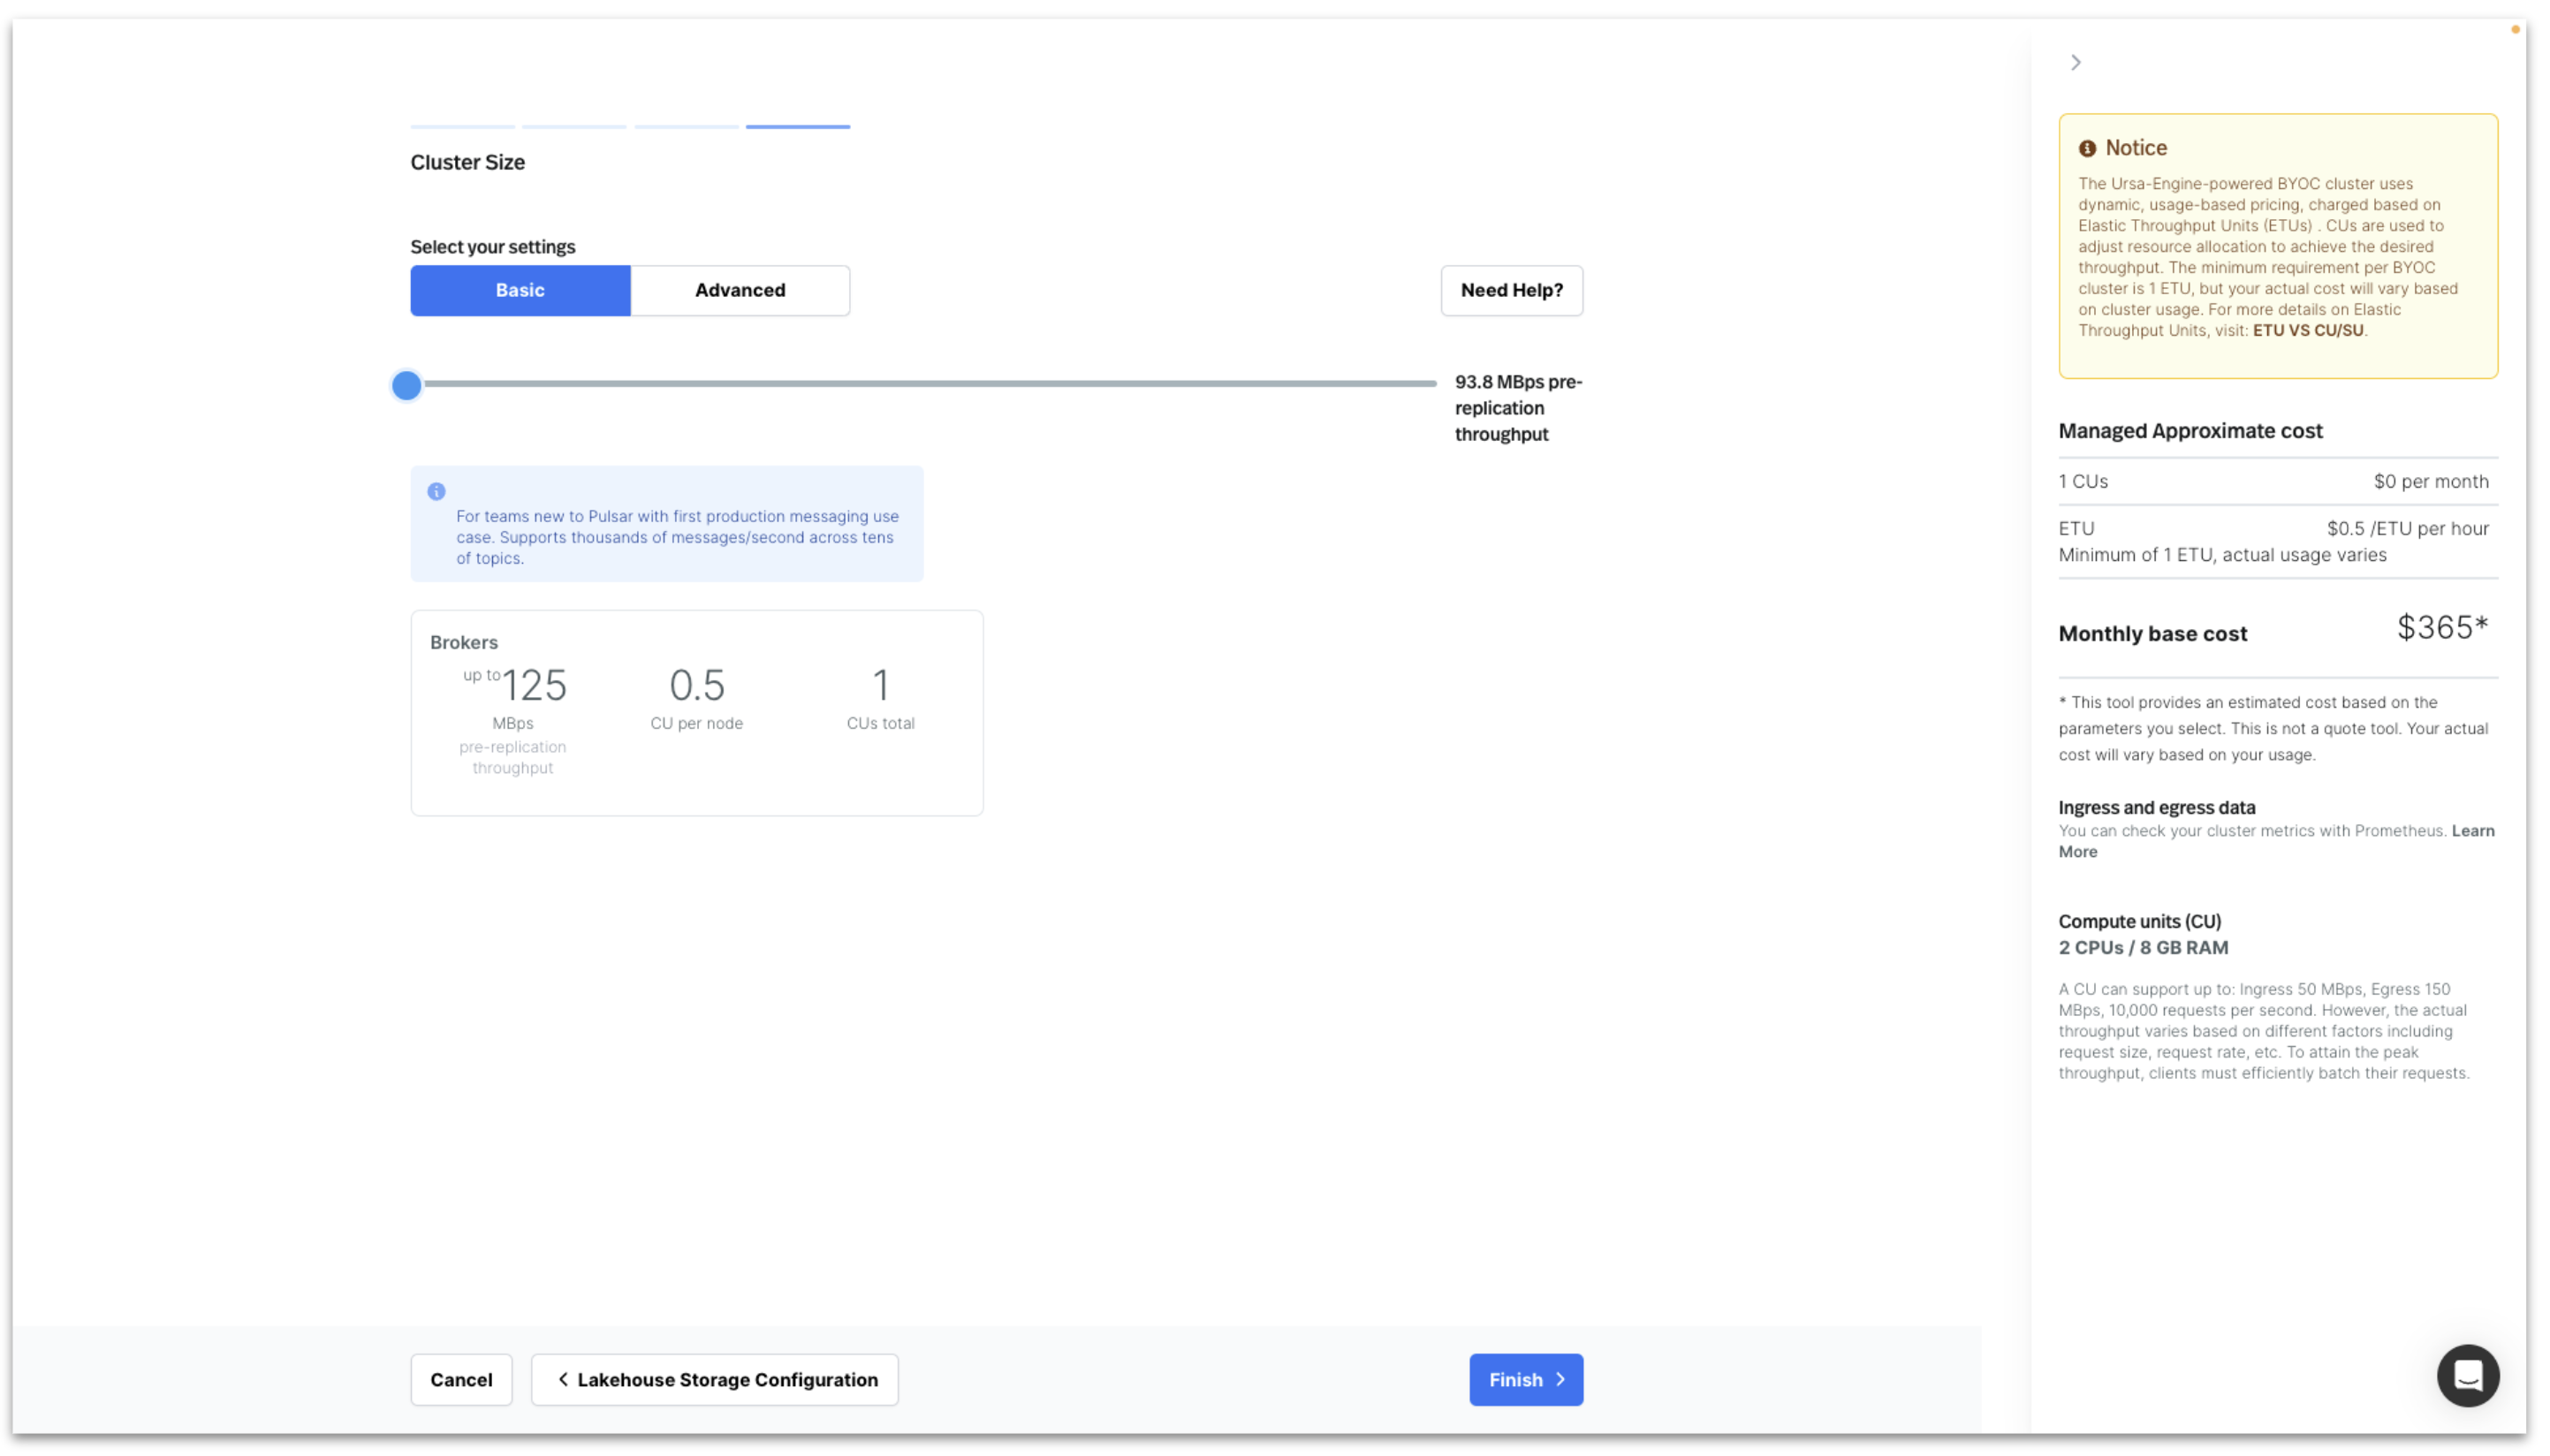Click the Need Help? button
Image resolution: width=2550 pixels, height=1456 pixels.
[1511, 290]
